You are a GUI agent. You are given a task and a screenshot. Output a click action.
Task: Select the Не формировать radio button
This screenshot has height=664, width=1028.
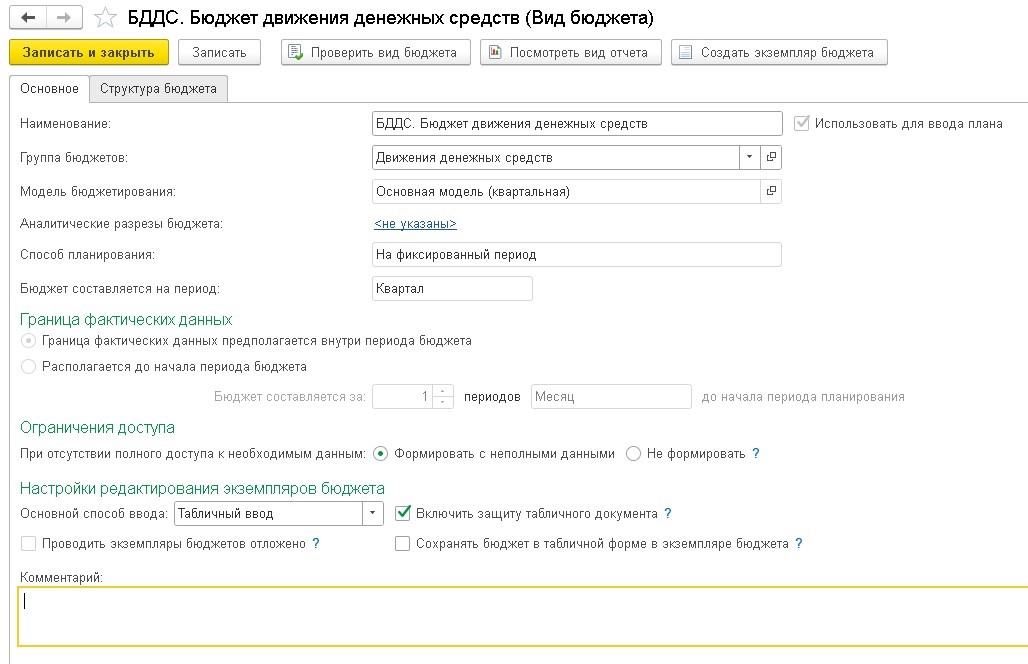[633, 454]
